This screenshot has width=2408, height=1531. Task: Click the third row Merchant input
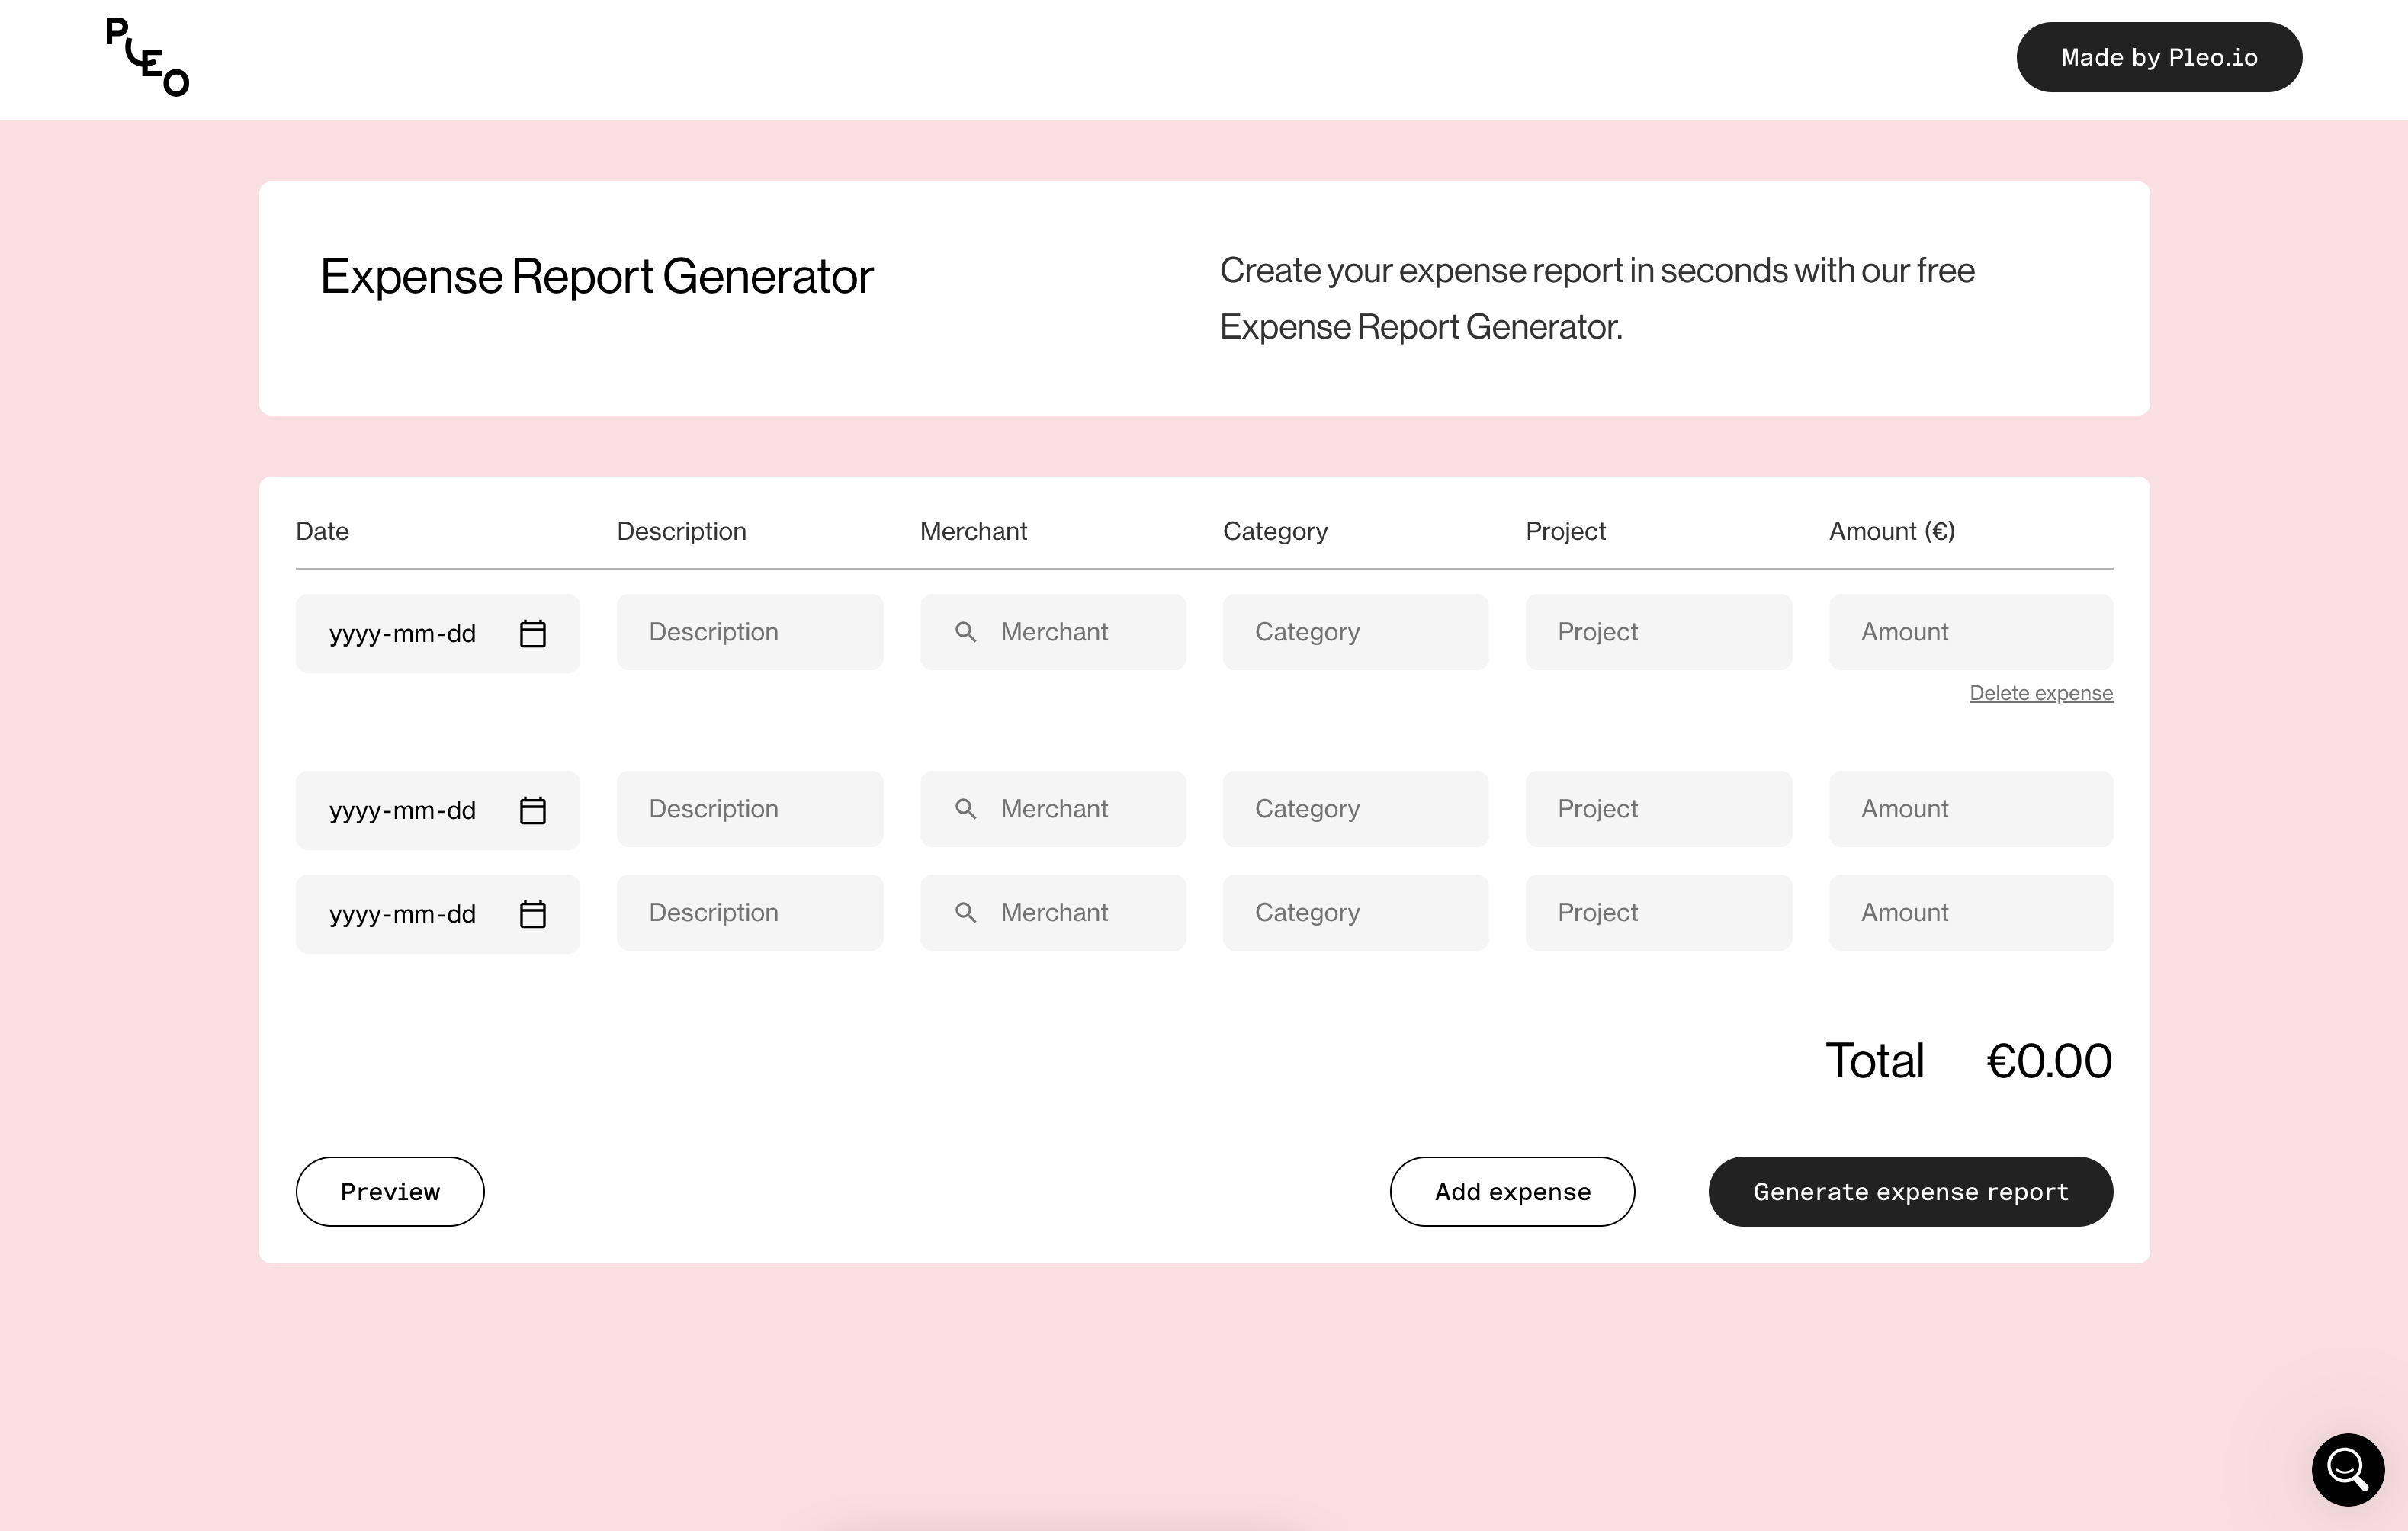point(1053,913)
